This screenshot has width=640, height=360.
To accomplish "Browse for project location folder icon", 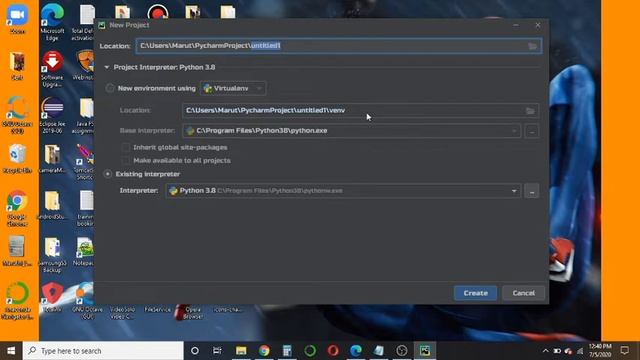I will pyautogui.click(x=532, y=46).
